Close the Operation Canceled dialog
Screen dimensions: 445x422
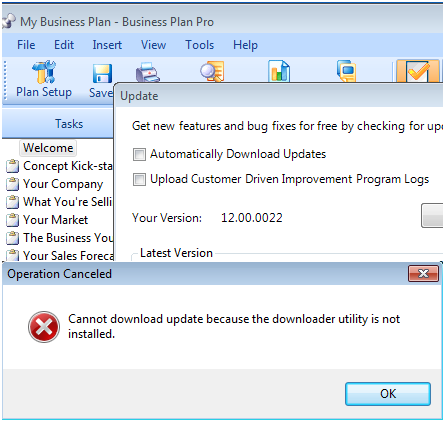click(423, 274)
